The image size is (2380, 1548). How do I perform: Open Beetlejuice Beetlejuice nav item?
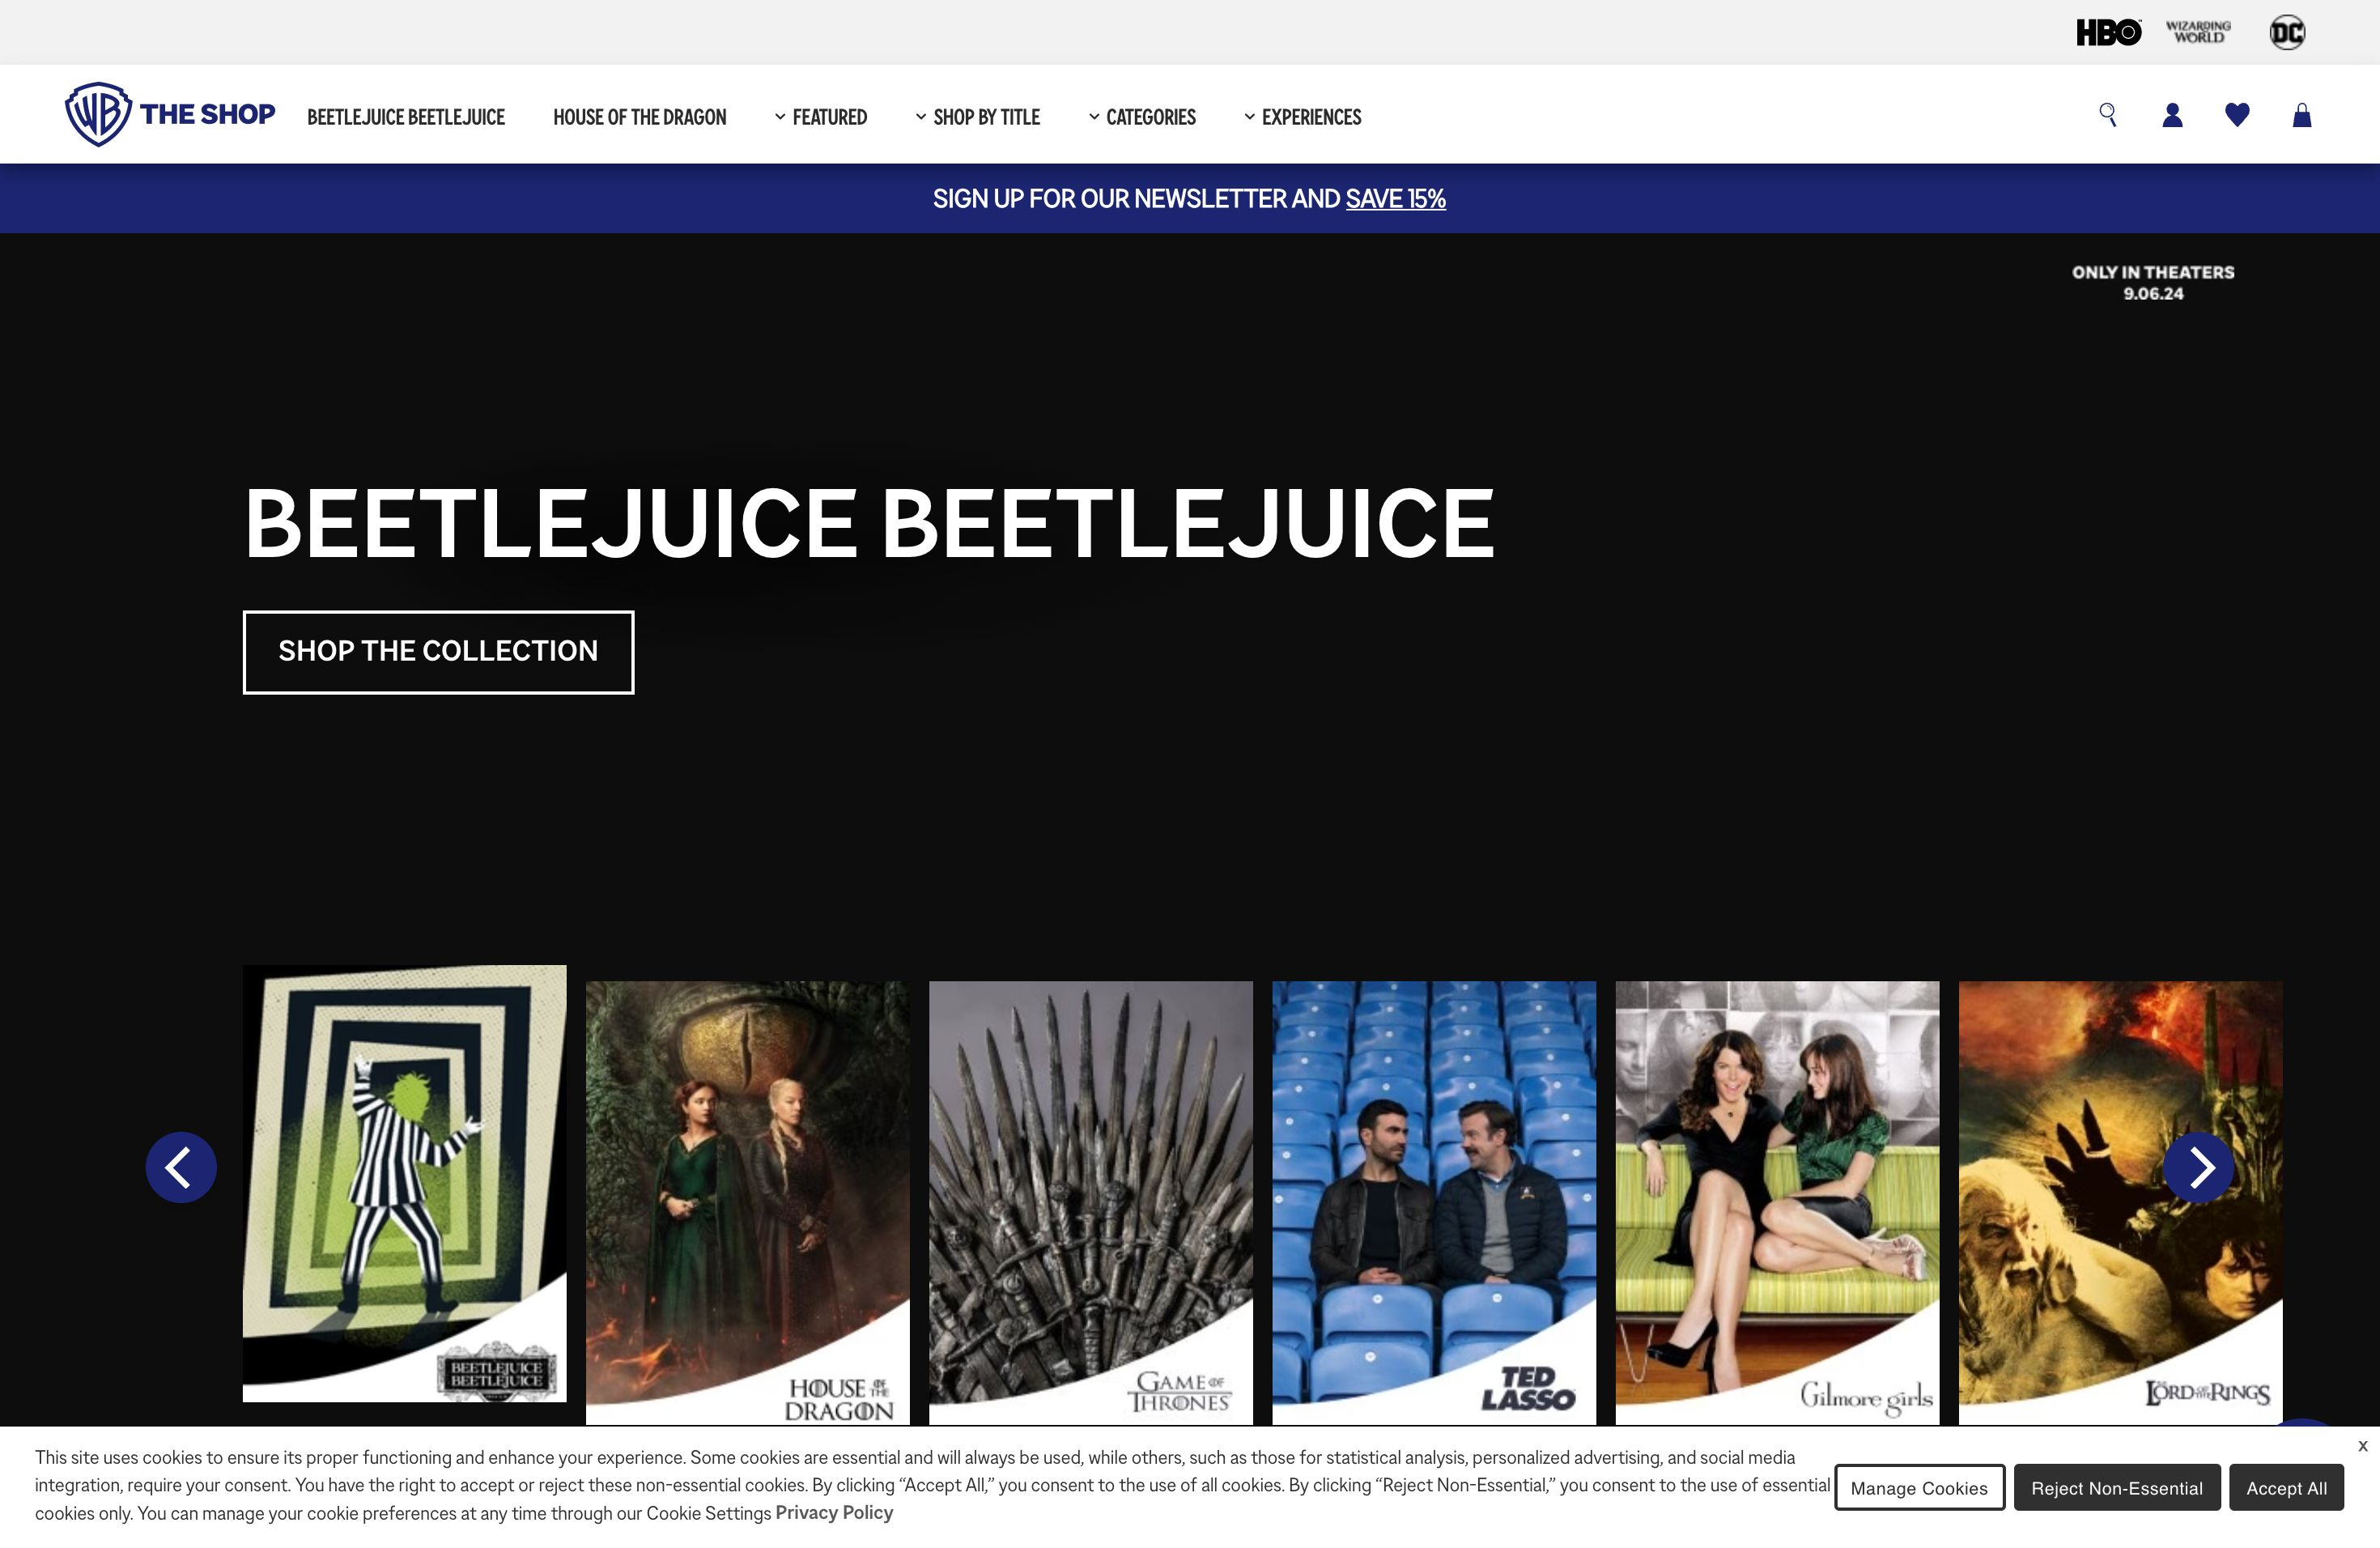[406, 117]
